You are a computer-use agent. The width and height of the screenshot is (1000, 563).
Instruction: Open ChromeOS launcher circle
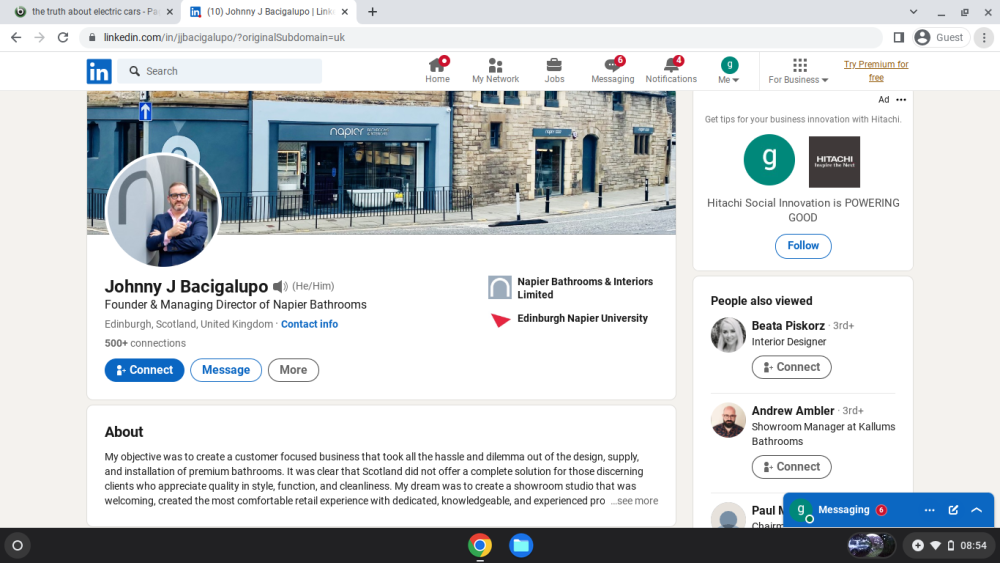[x=17, y=546]
